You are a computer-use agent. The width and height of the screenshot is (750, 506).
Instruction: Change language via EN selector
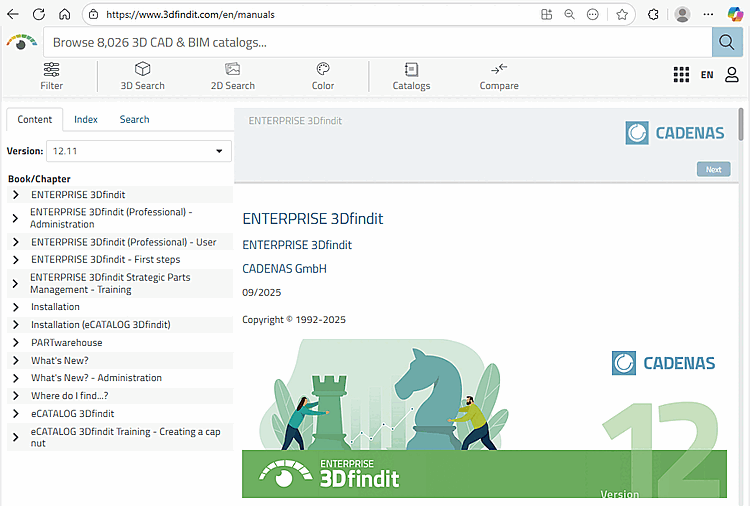pyautogui.click(x=707, y=75)
